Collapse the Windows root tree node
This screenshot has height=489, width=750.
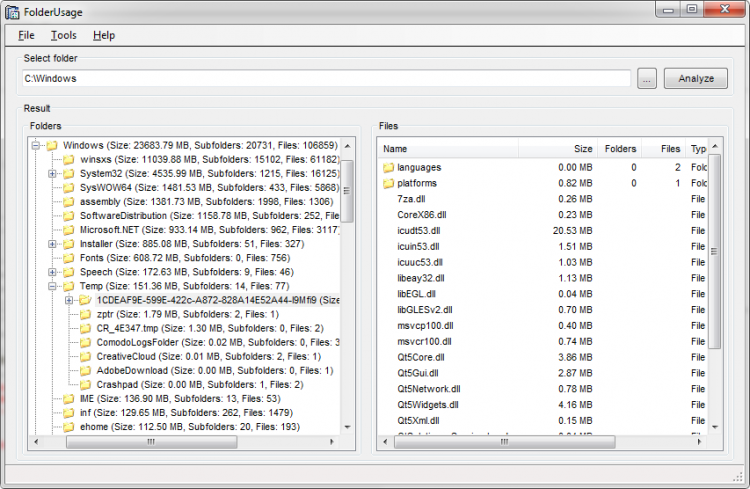(x=35, y=145)
